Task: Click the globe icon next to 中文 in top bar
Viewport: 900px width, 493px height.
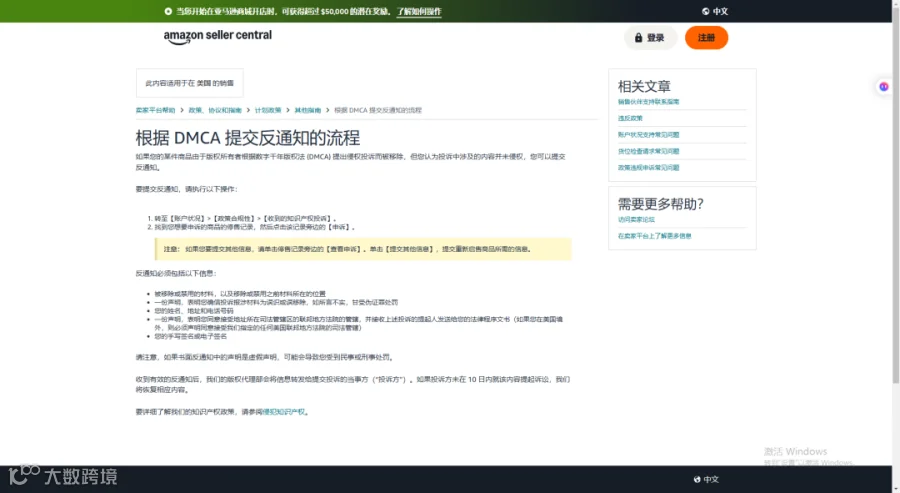Action: click(x=705, y=11)
